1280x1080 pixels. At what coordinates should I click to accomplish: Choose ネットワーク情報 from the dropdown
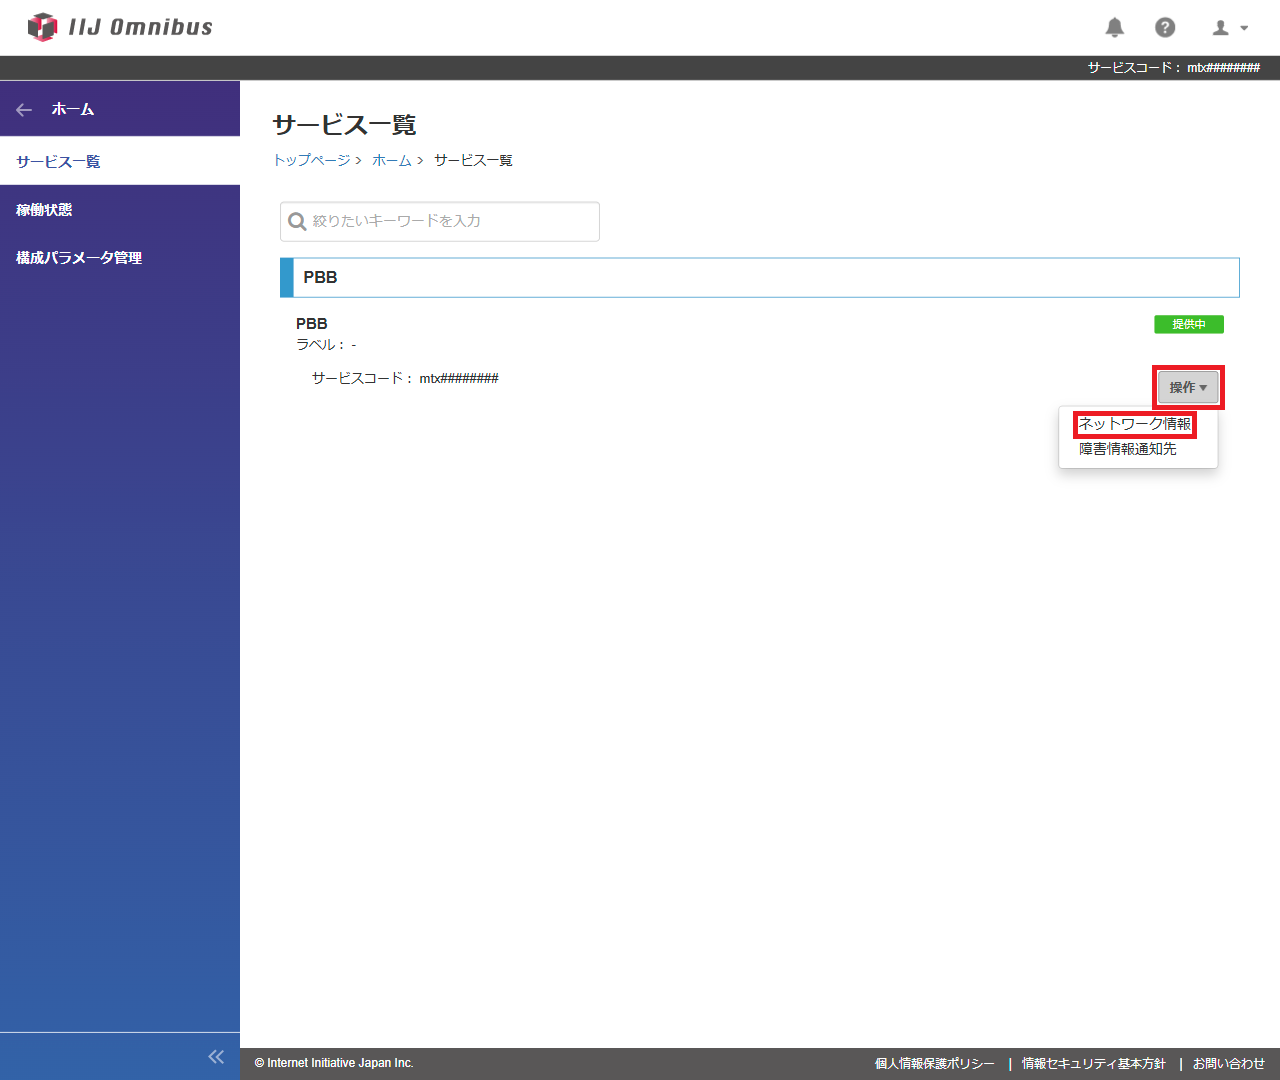[1135, 424]
